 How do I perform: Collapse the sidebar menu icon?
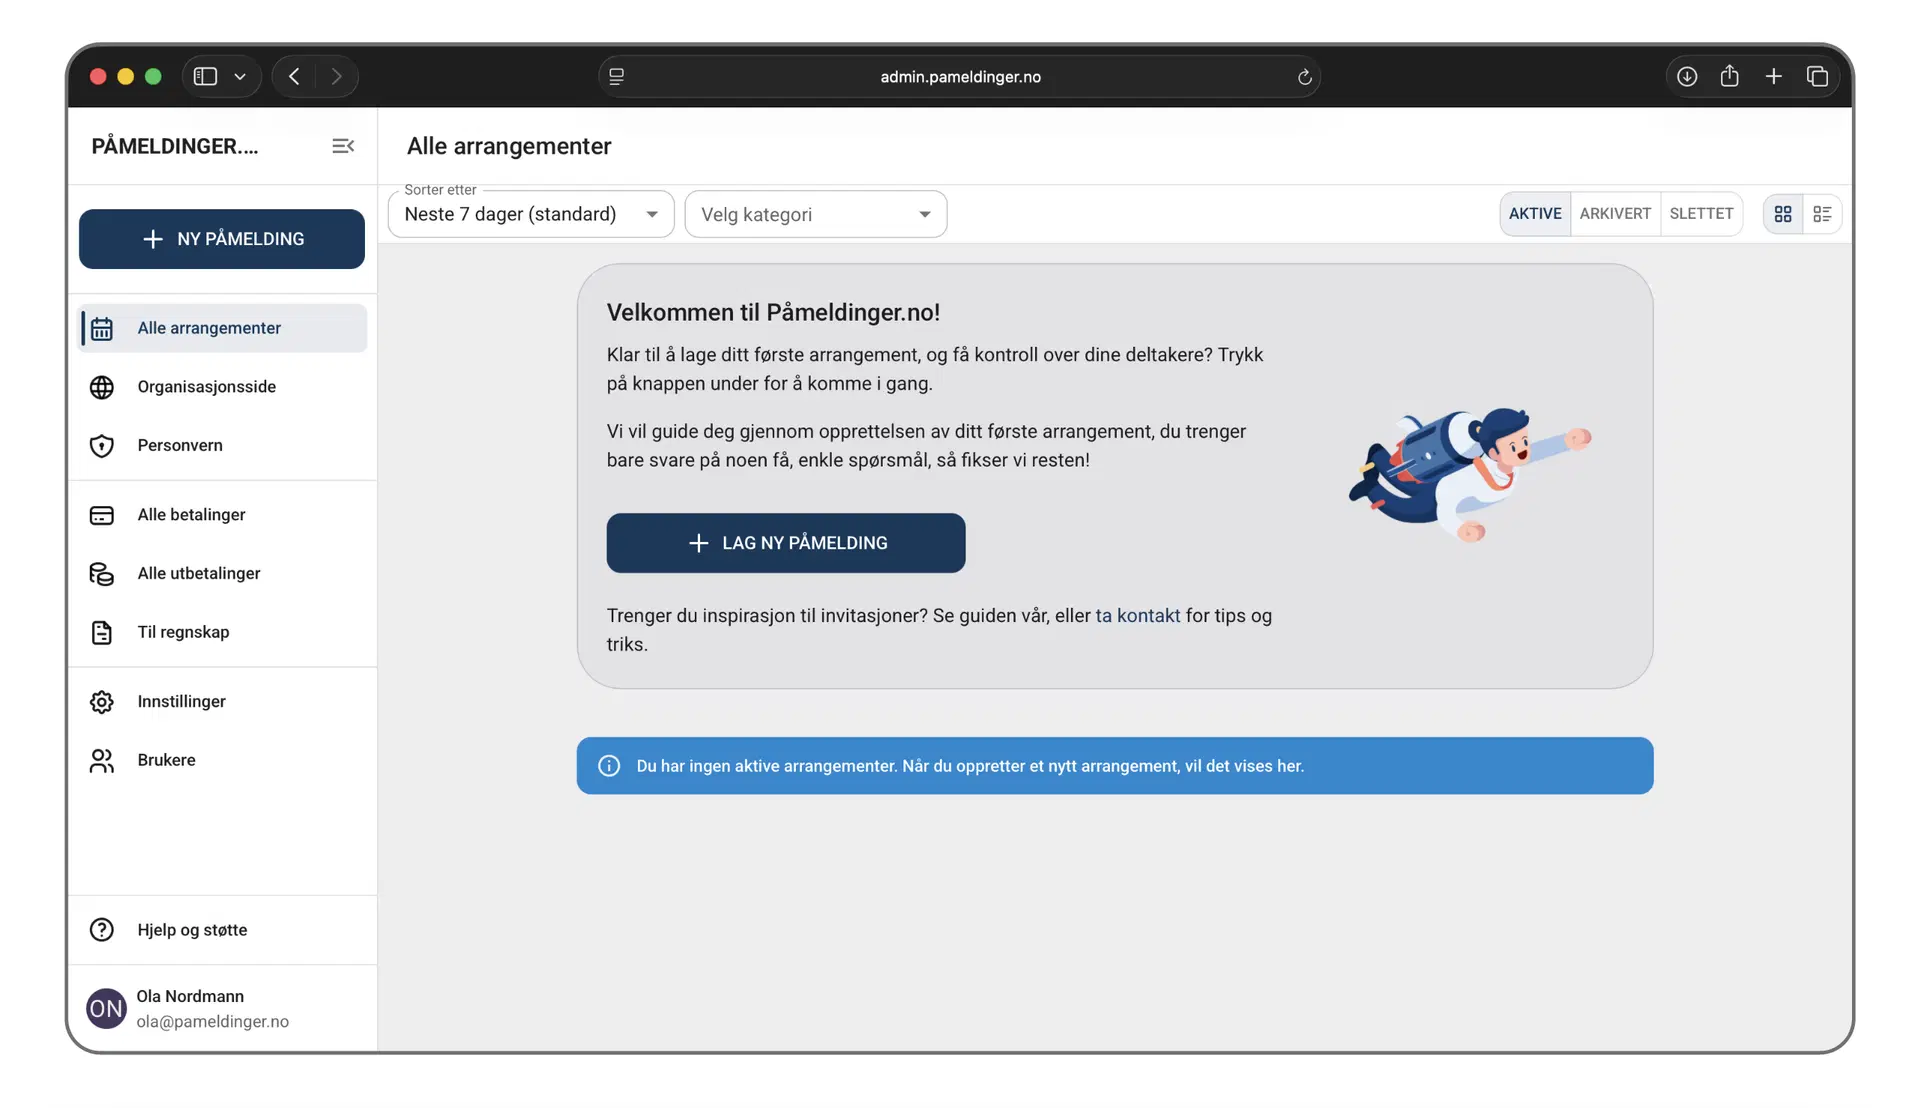pos(343,146)
